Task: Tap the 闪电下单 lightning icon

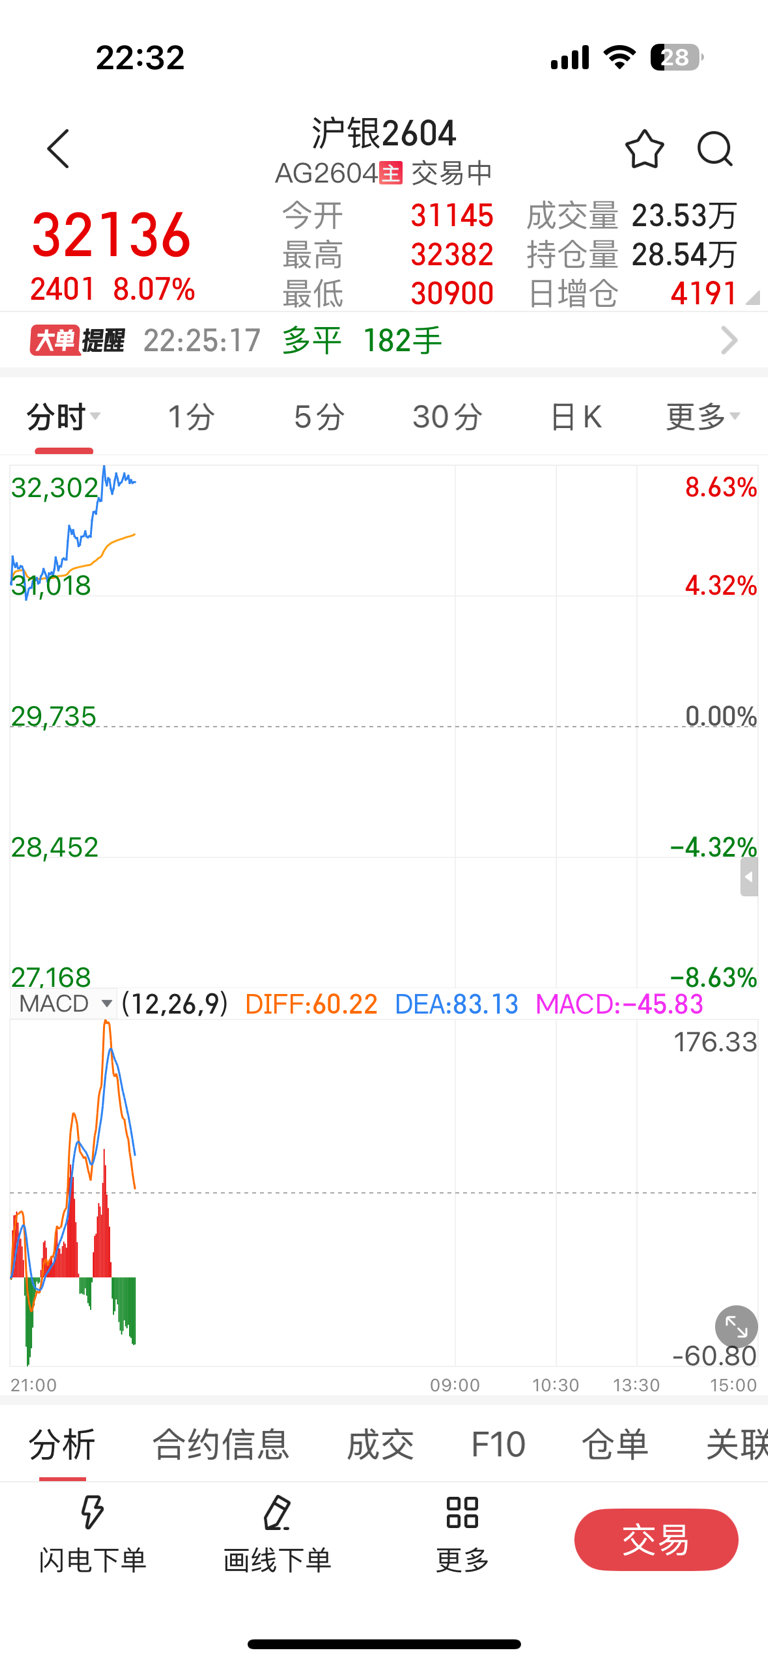Action: coord(92,1512)
